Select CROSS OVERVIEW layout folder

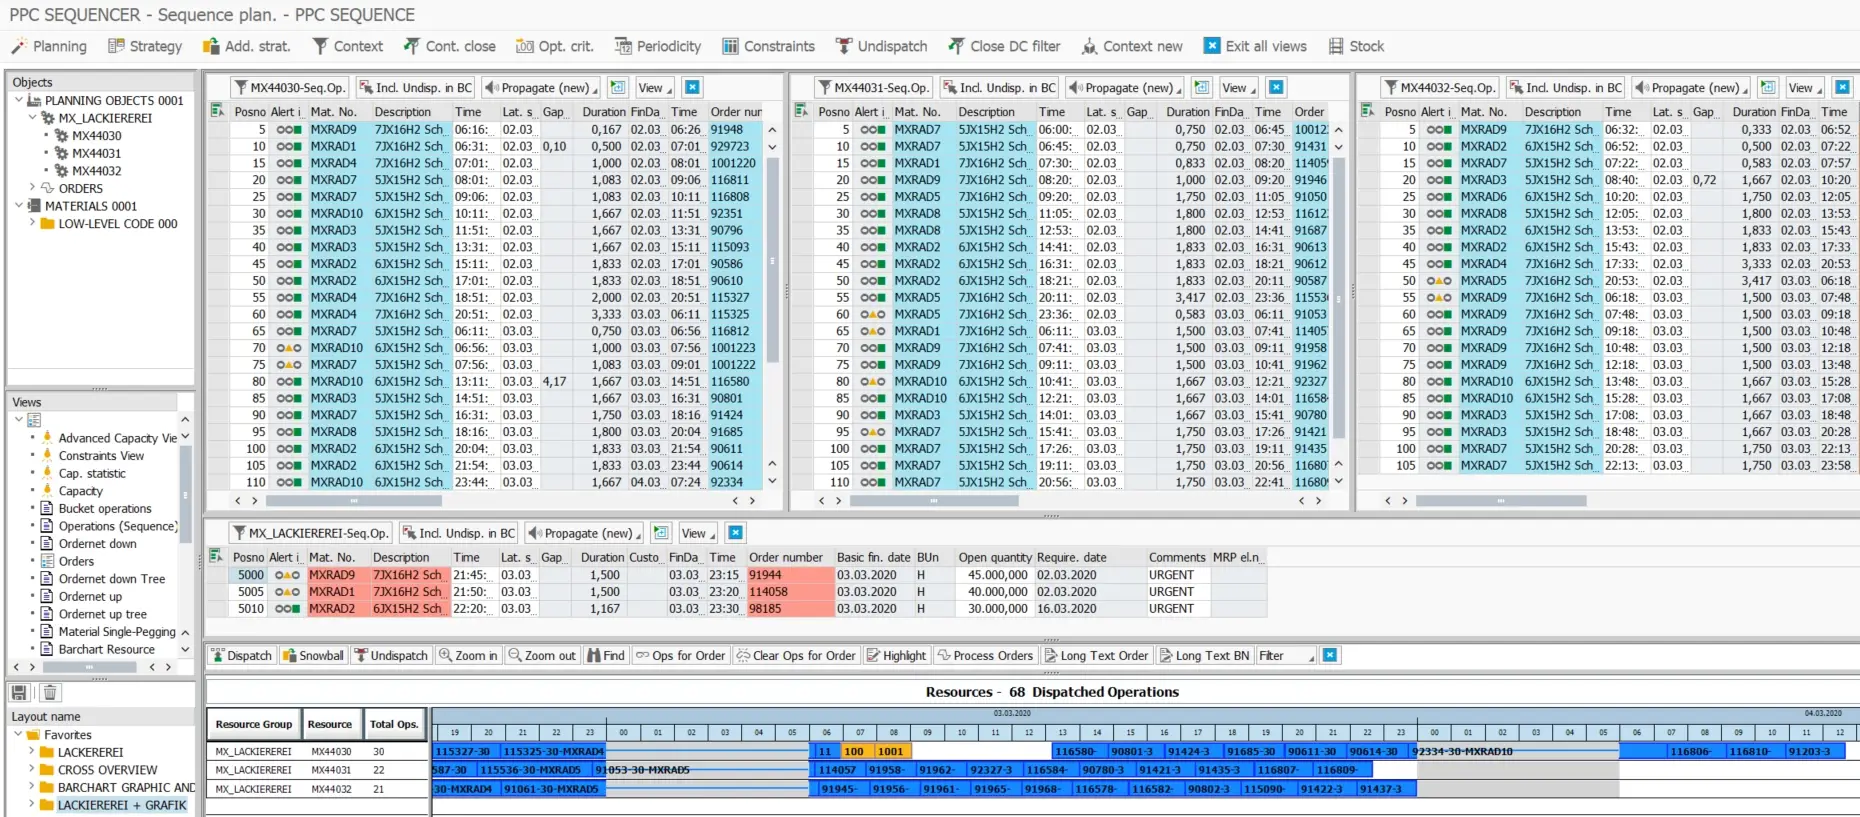click(107, 770)
